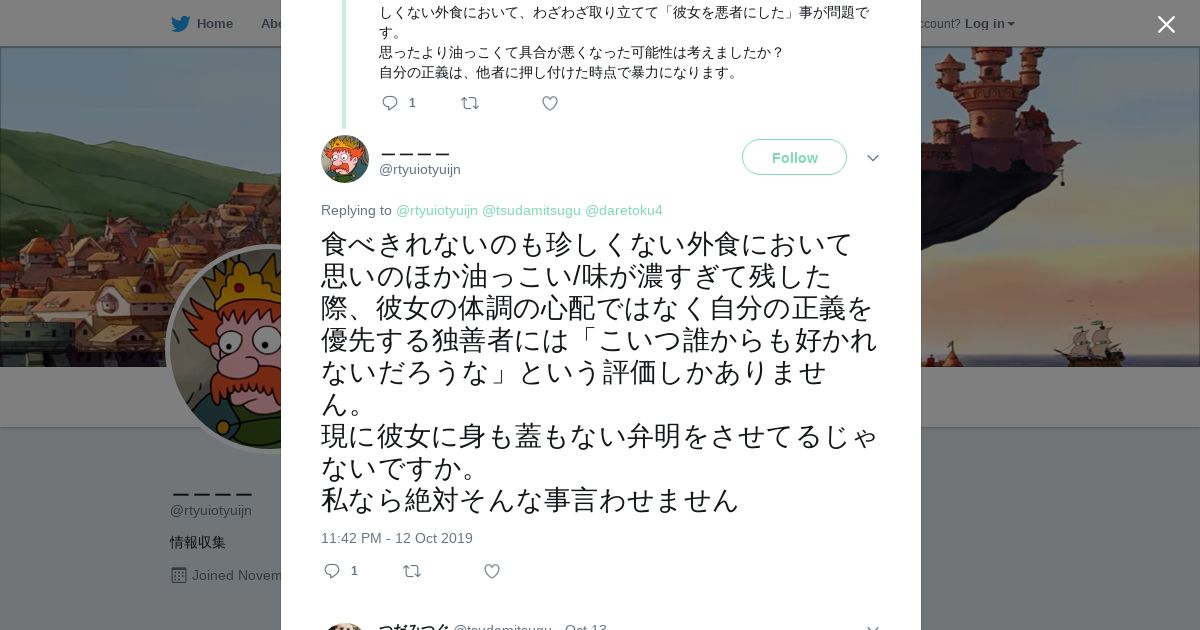Open the @daretoku4 mention link
The height and width of the screenshot is (630, 1200).
624,210
